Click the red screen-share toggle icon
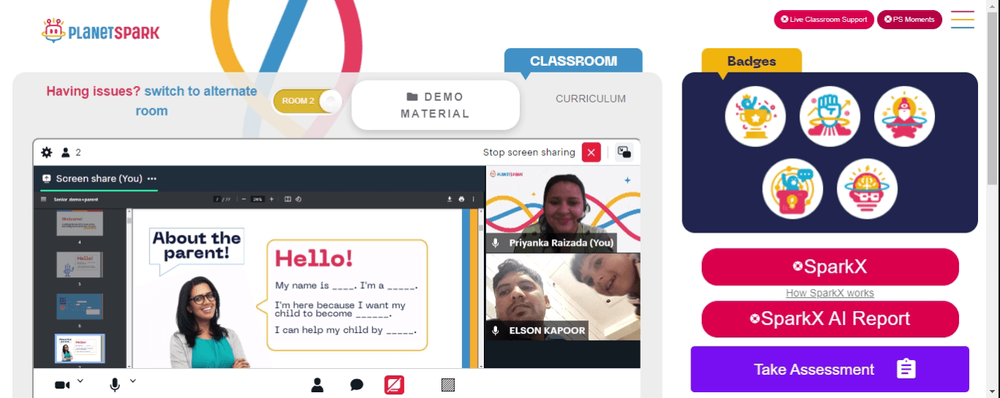The height and width of the screenshot is (398, 1000). (394, 385)
